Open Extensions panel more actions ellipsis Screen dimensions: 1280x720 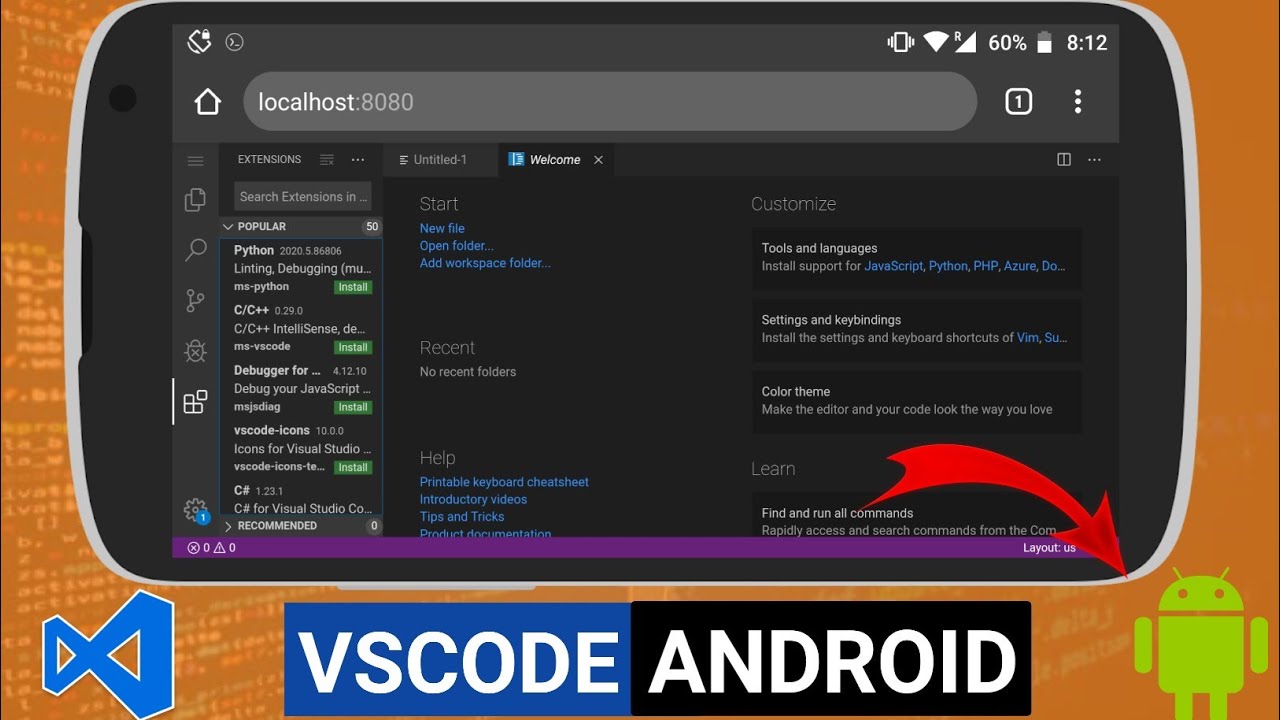358,160
